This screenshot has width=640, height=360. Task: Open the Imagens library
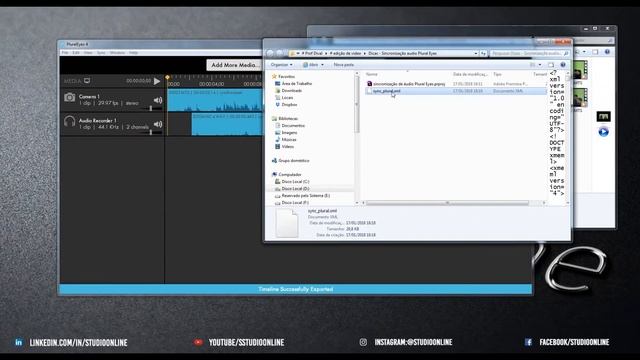pos(287,132)
